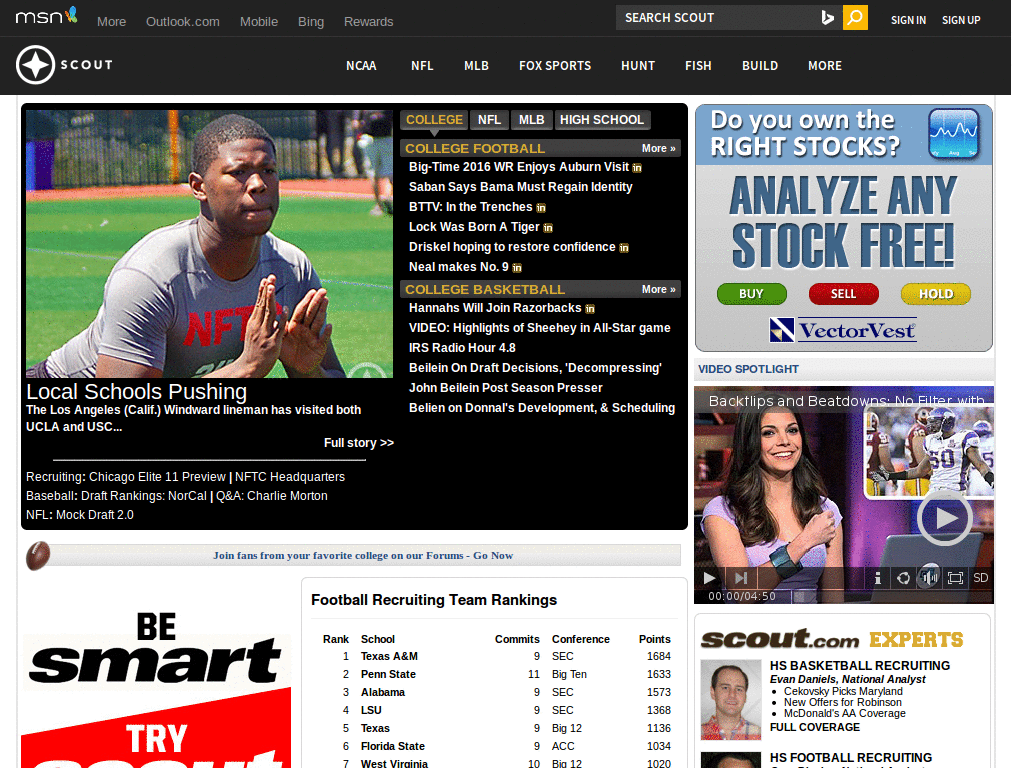Open video info icon in player
1024x768 pixels.
click(x=878, y=578)
